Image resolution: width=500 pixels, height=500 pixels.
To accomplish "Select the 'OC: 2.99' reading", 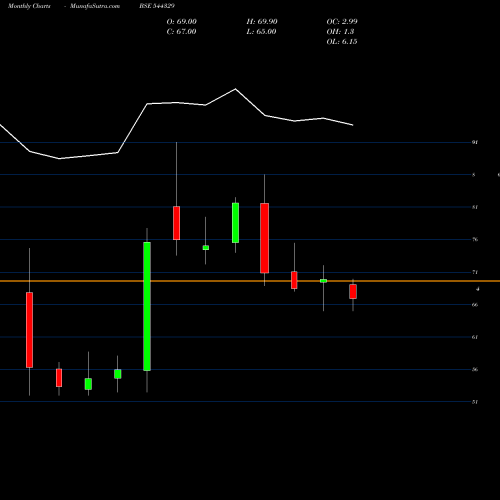I will click(x=342, y=22).
